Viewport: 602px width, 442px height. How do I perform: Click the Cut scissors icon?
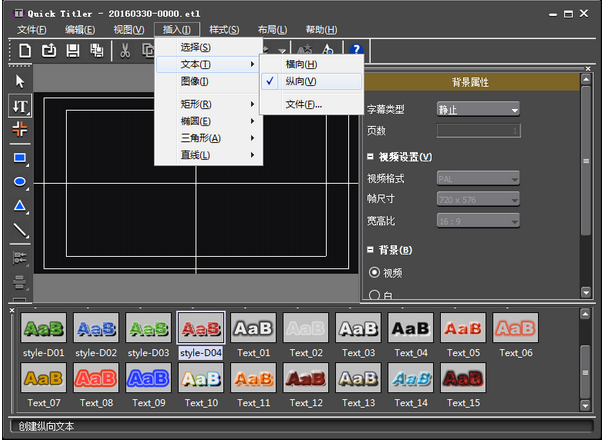[x=125, y=50]
